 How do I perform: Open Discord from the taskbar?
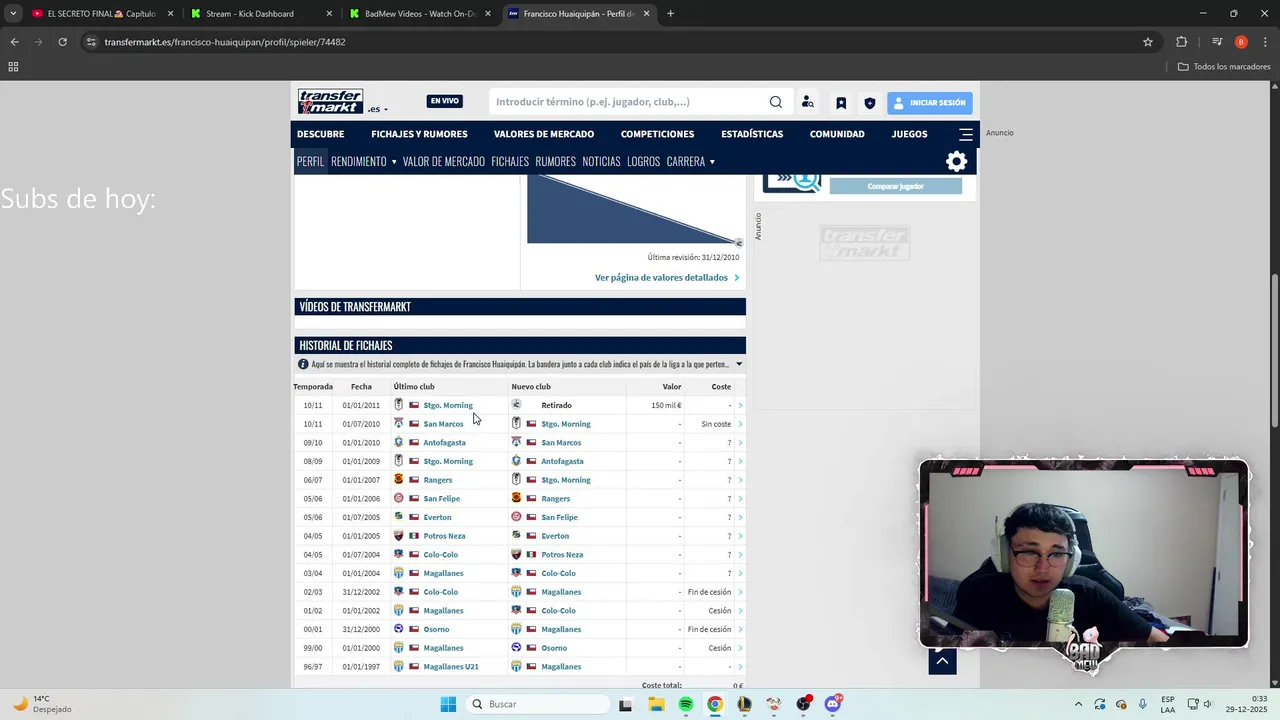pos(833,704)
